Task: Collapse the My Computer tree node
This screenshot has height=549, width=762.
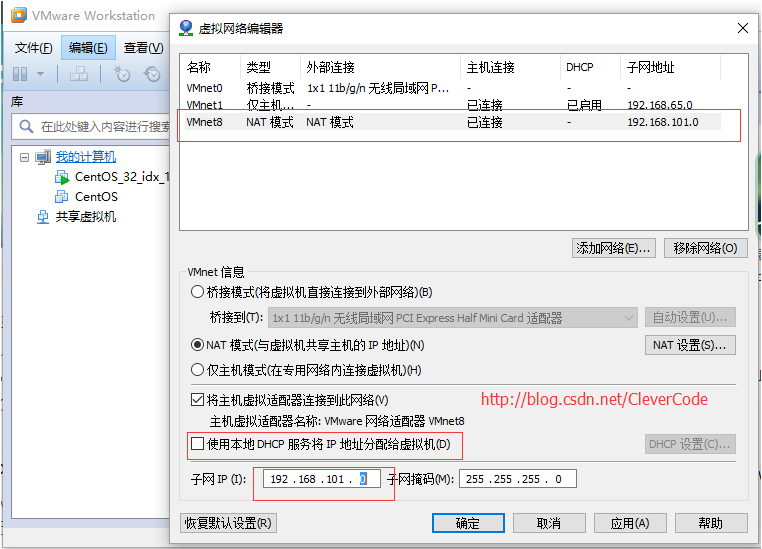Action: pyautogui.click(x=25, y=157)
